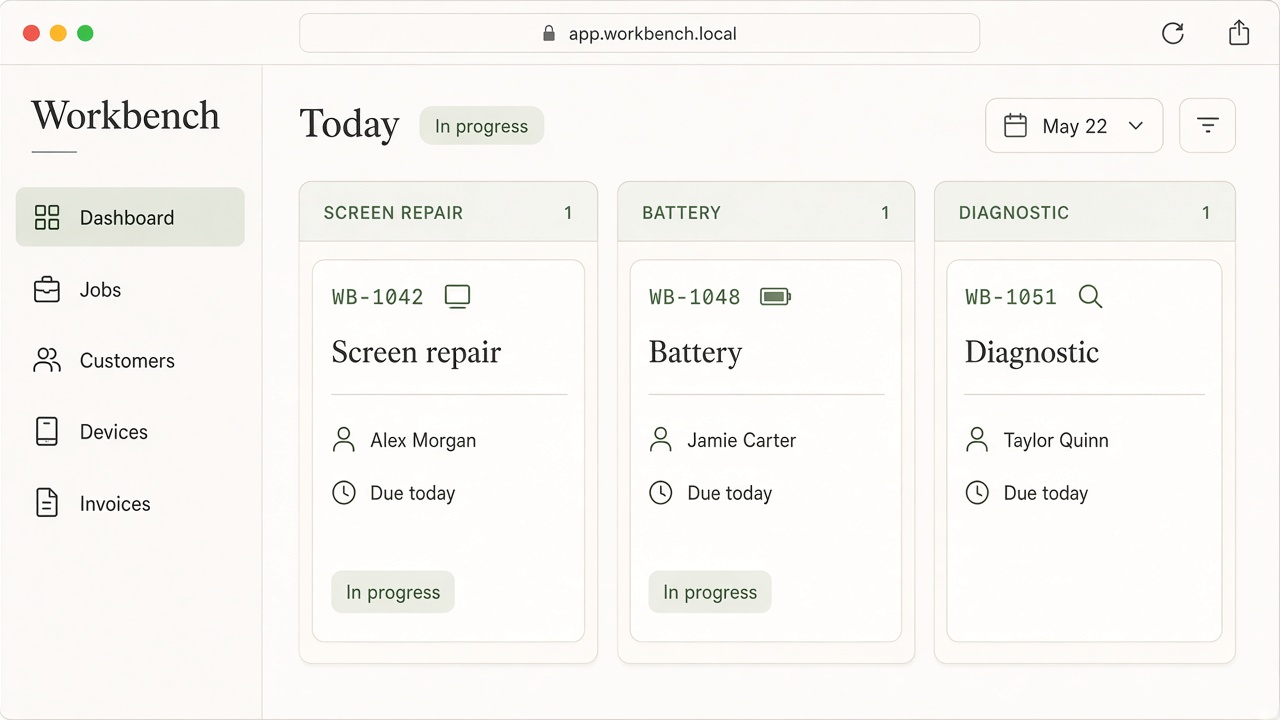Click the person icon beside Jamie Carter
1280x720 pixels.
coord(661,440)
